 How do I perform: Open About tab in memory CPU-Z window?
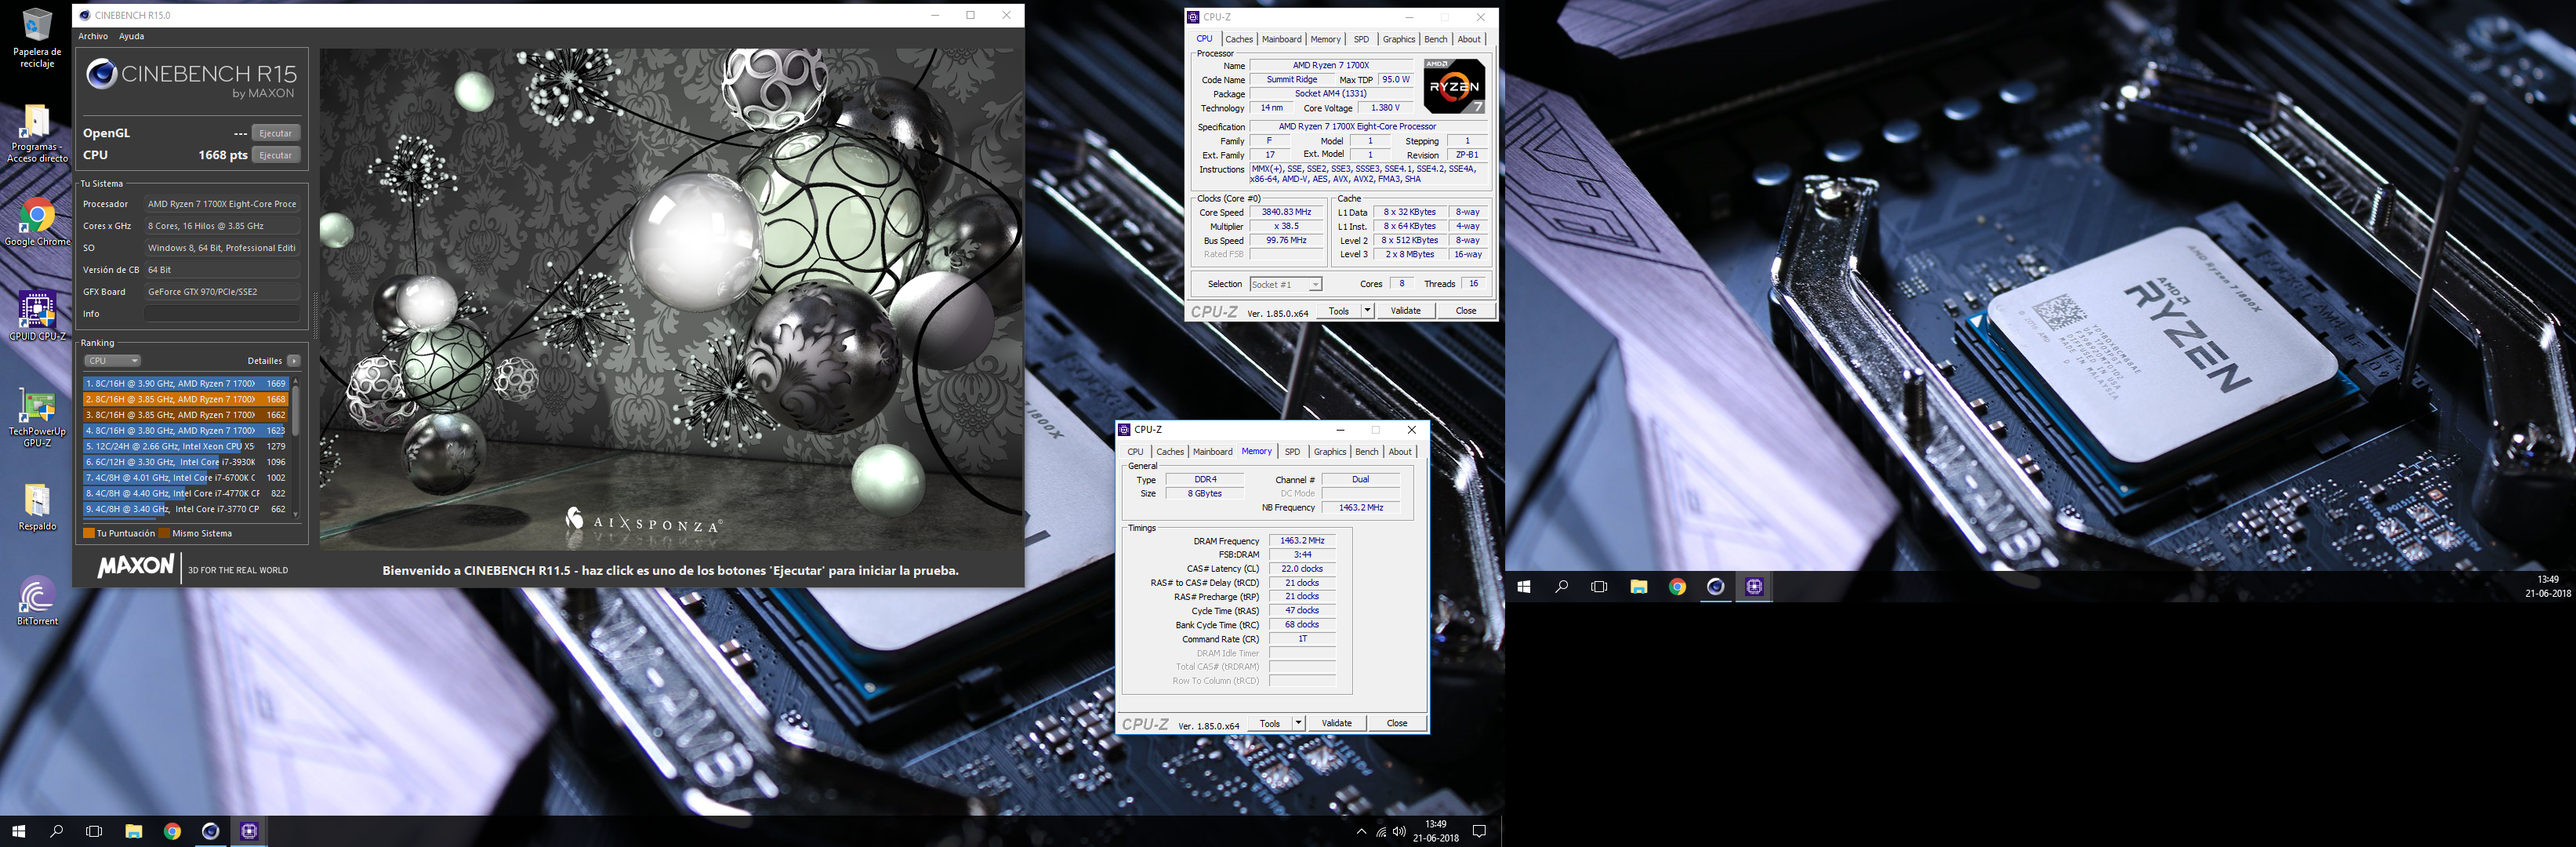[1400, 452]
